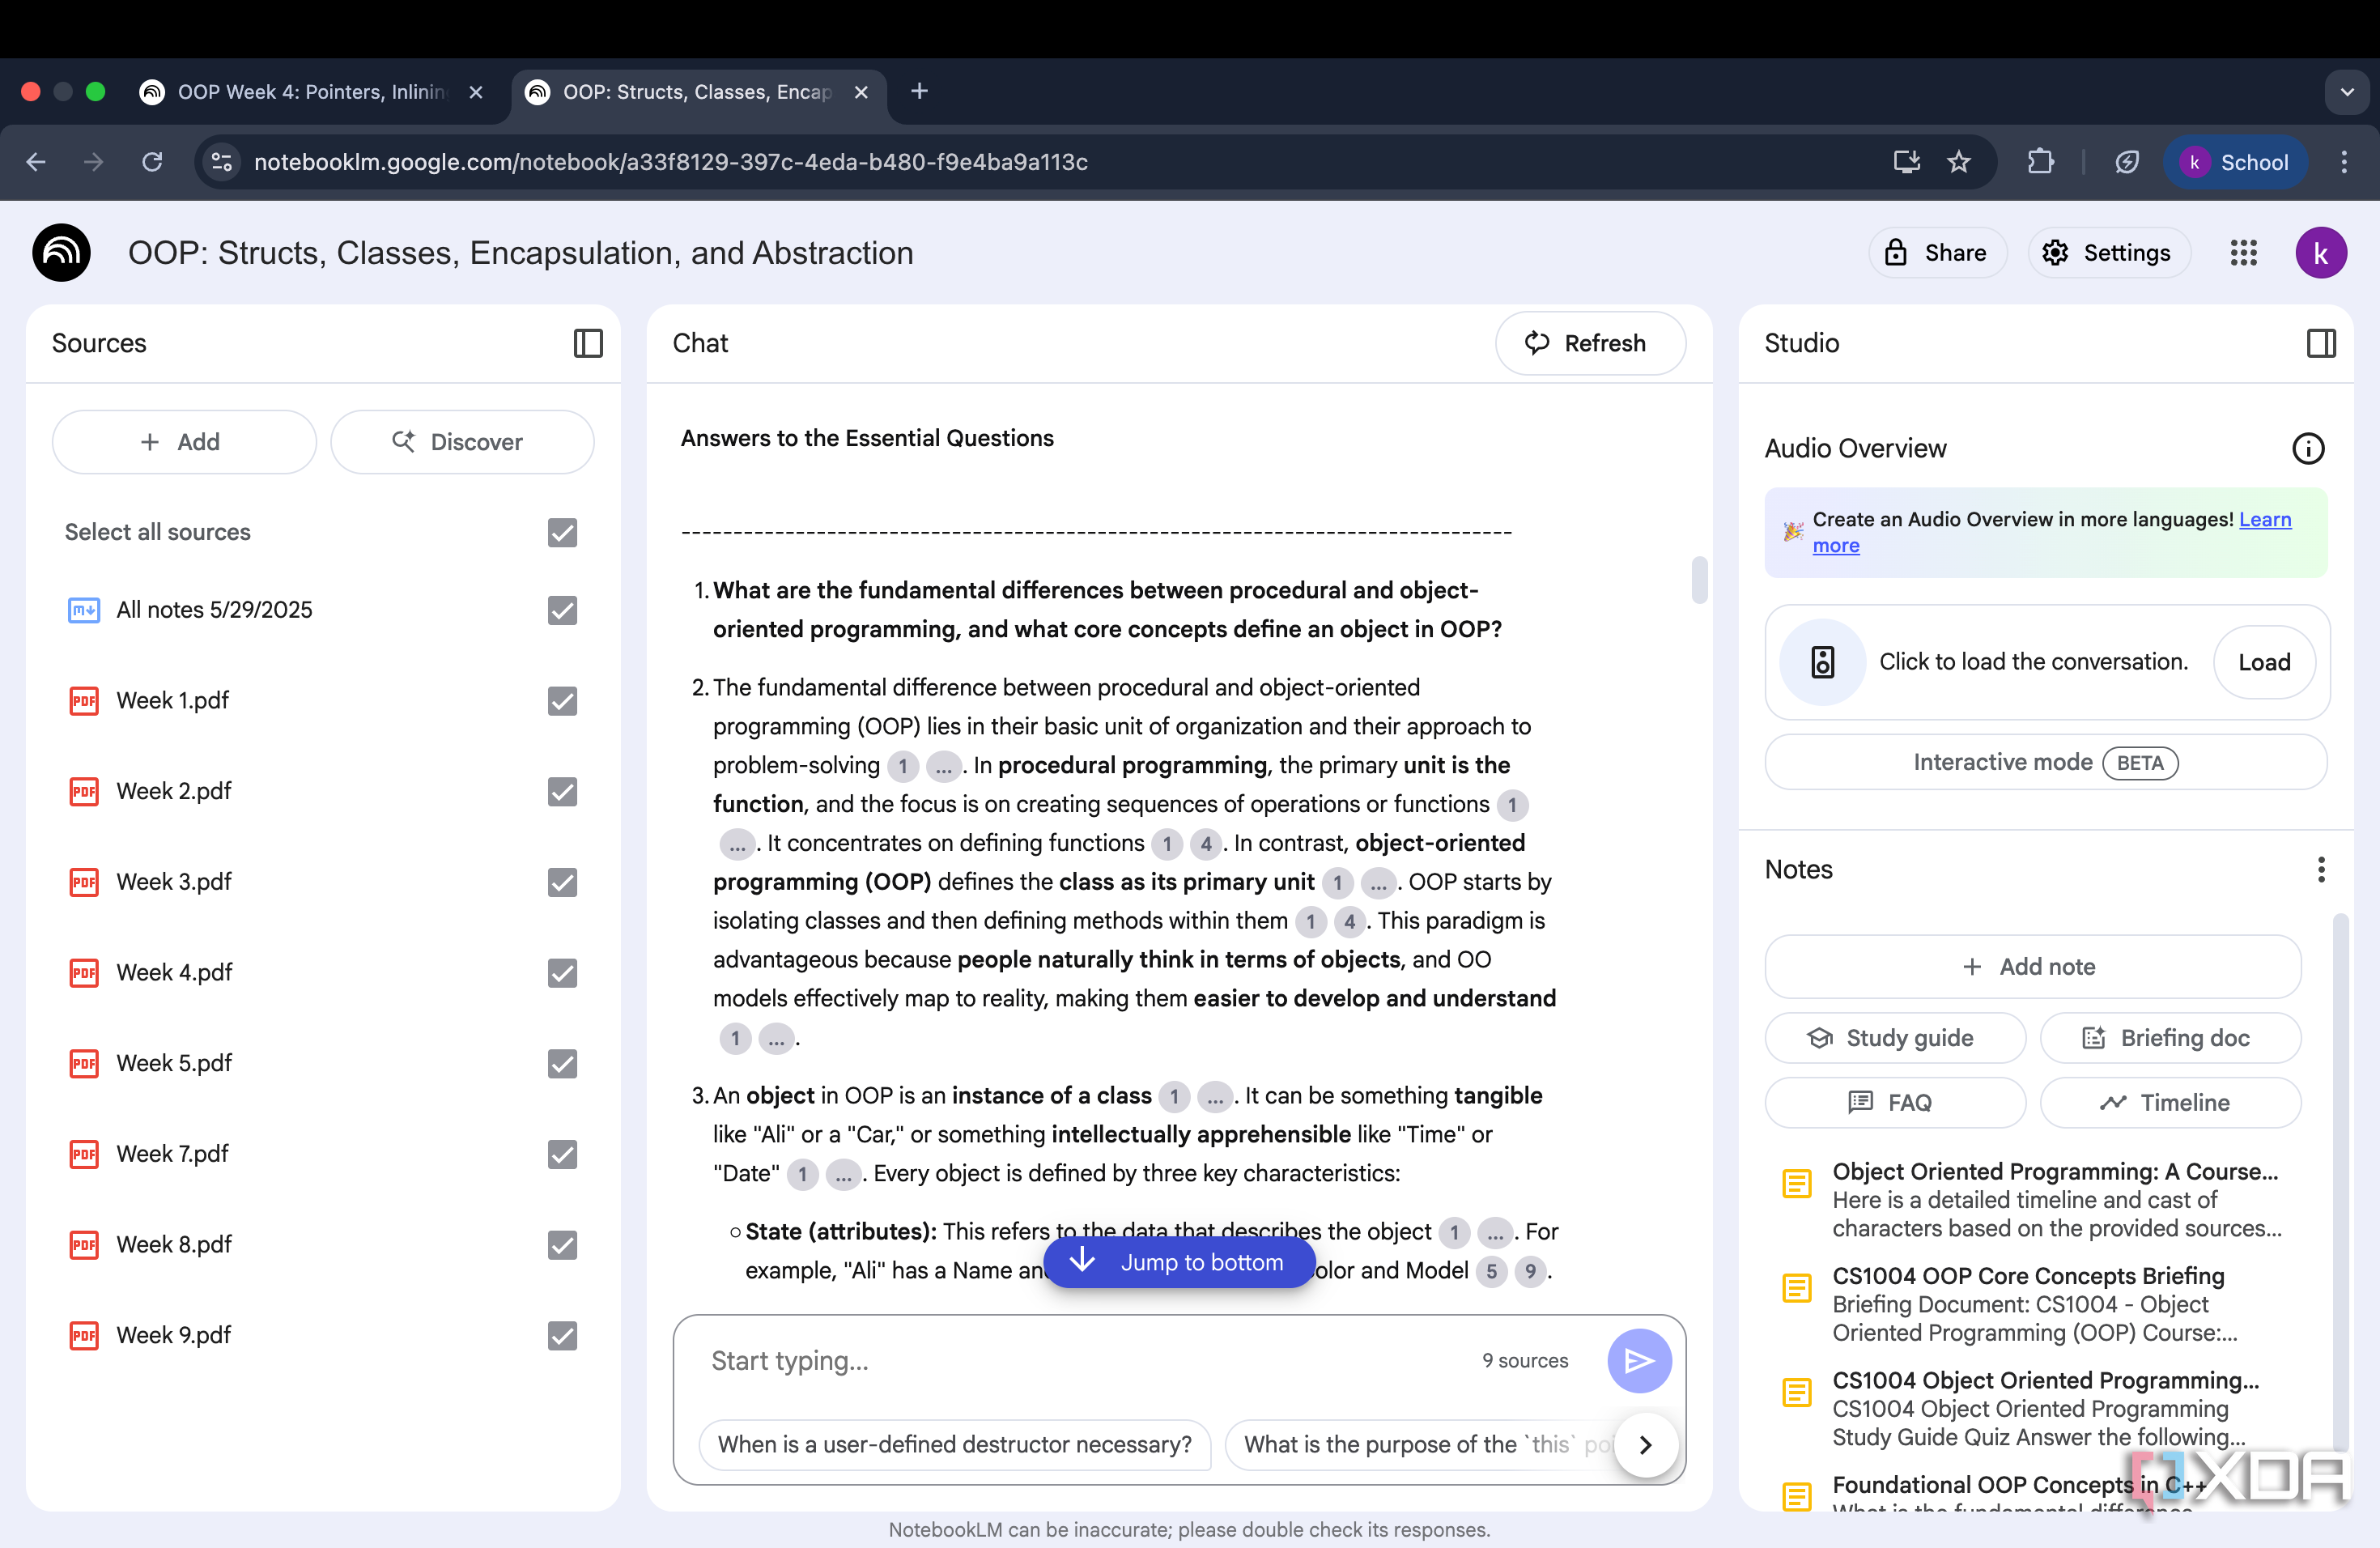The width and height of the screenshot is (2380, 1548).
Task: Uncheck Week 9.pdf source
Action: tap(562, 1336)
